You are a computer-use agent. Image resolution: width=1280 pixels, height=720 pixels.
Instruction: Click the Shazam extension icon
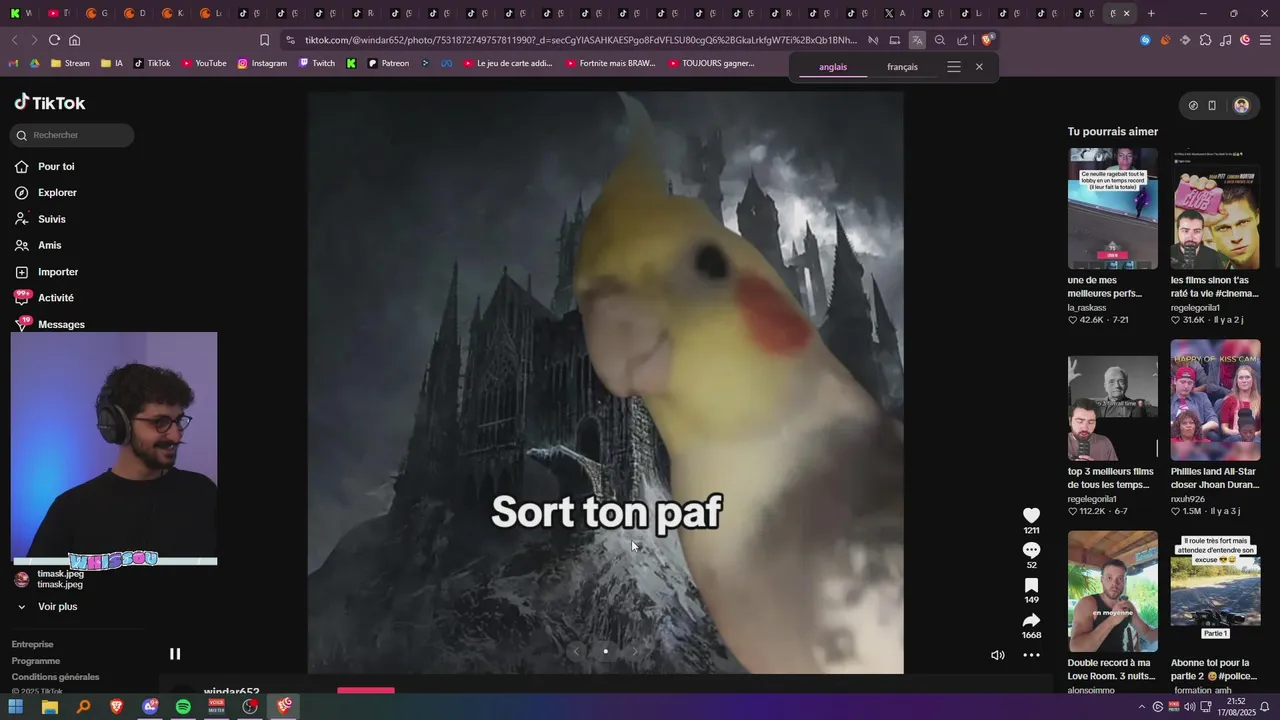(1145, 40)
